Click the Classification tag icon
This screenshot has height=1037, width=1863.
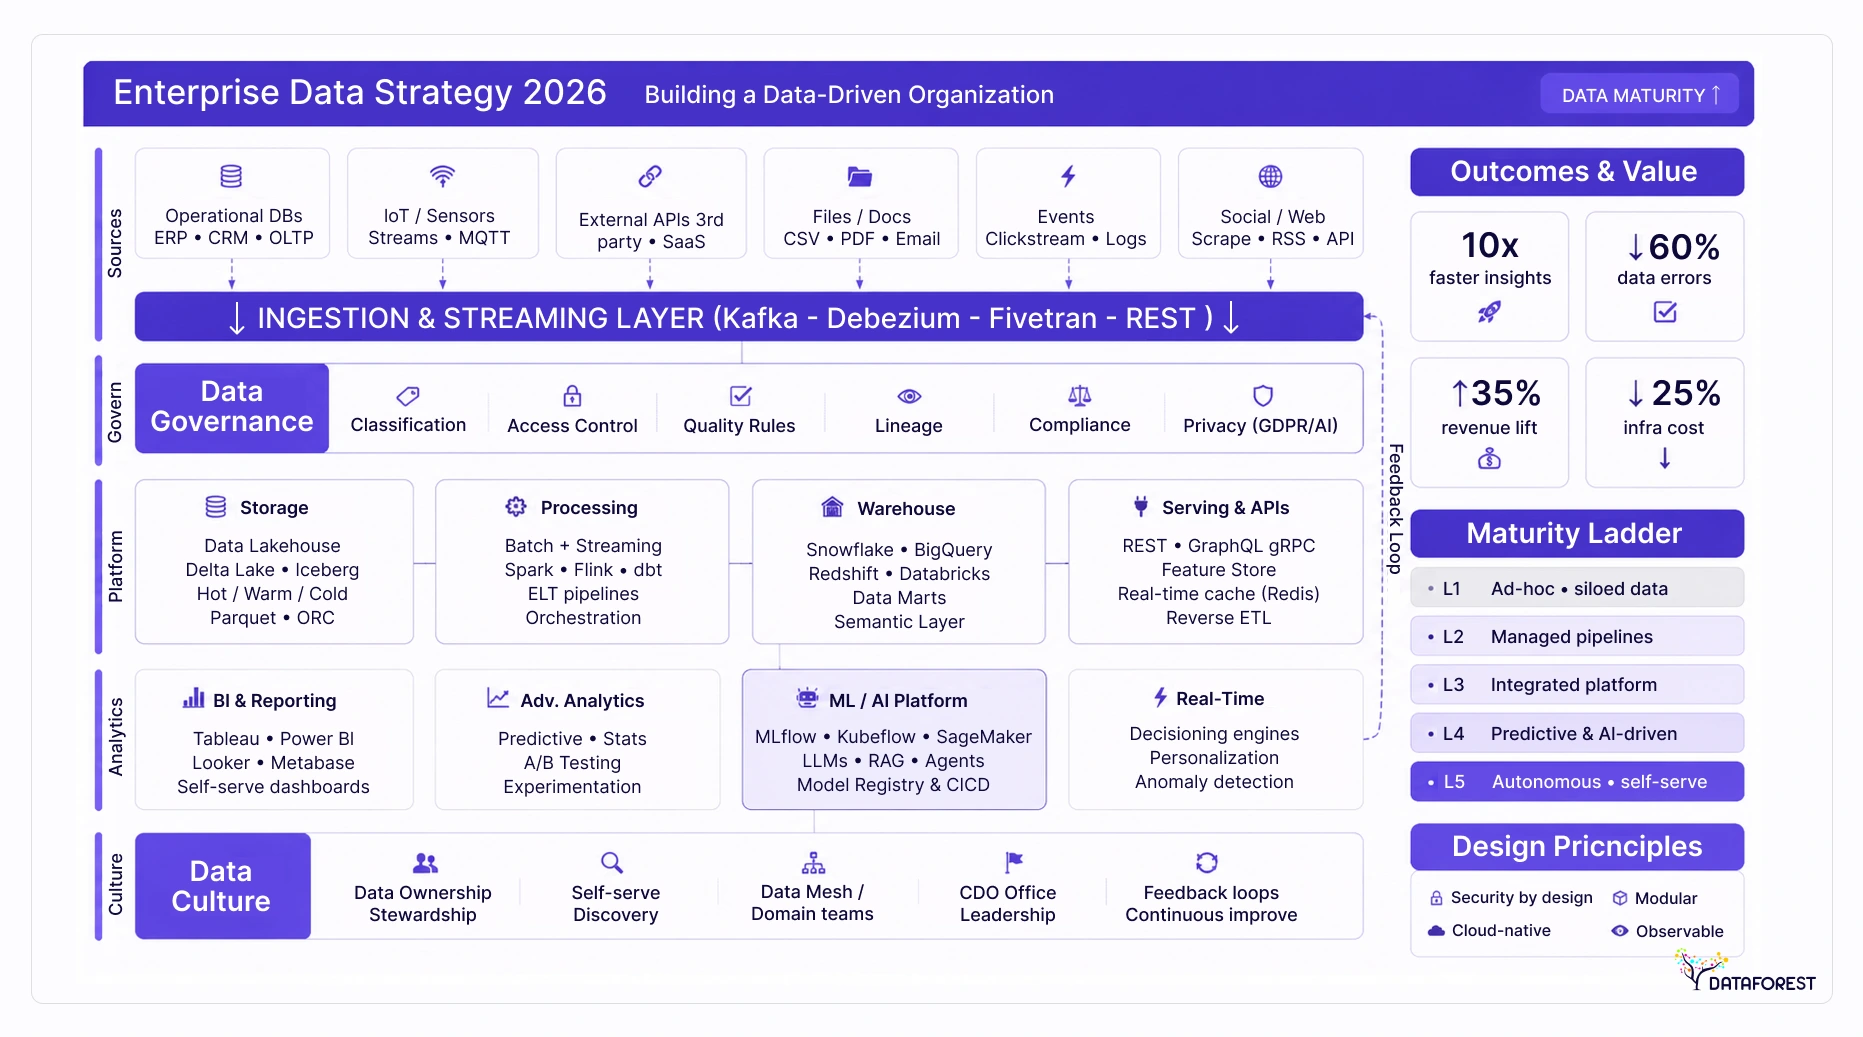tap(408, 396)
